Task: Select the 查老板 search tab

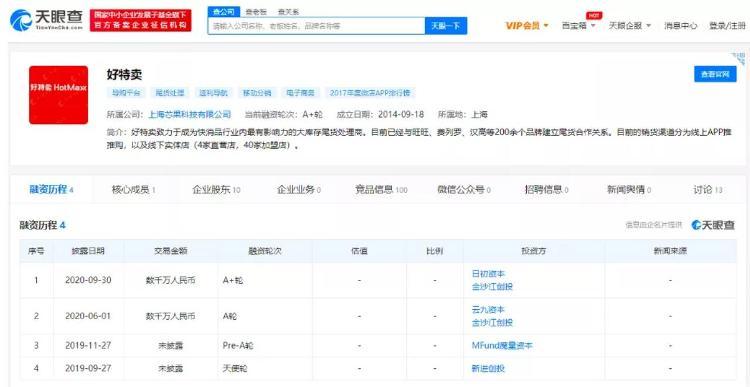Action: (x=256, y=12)
